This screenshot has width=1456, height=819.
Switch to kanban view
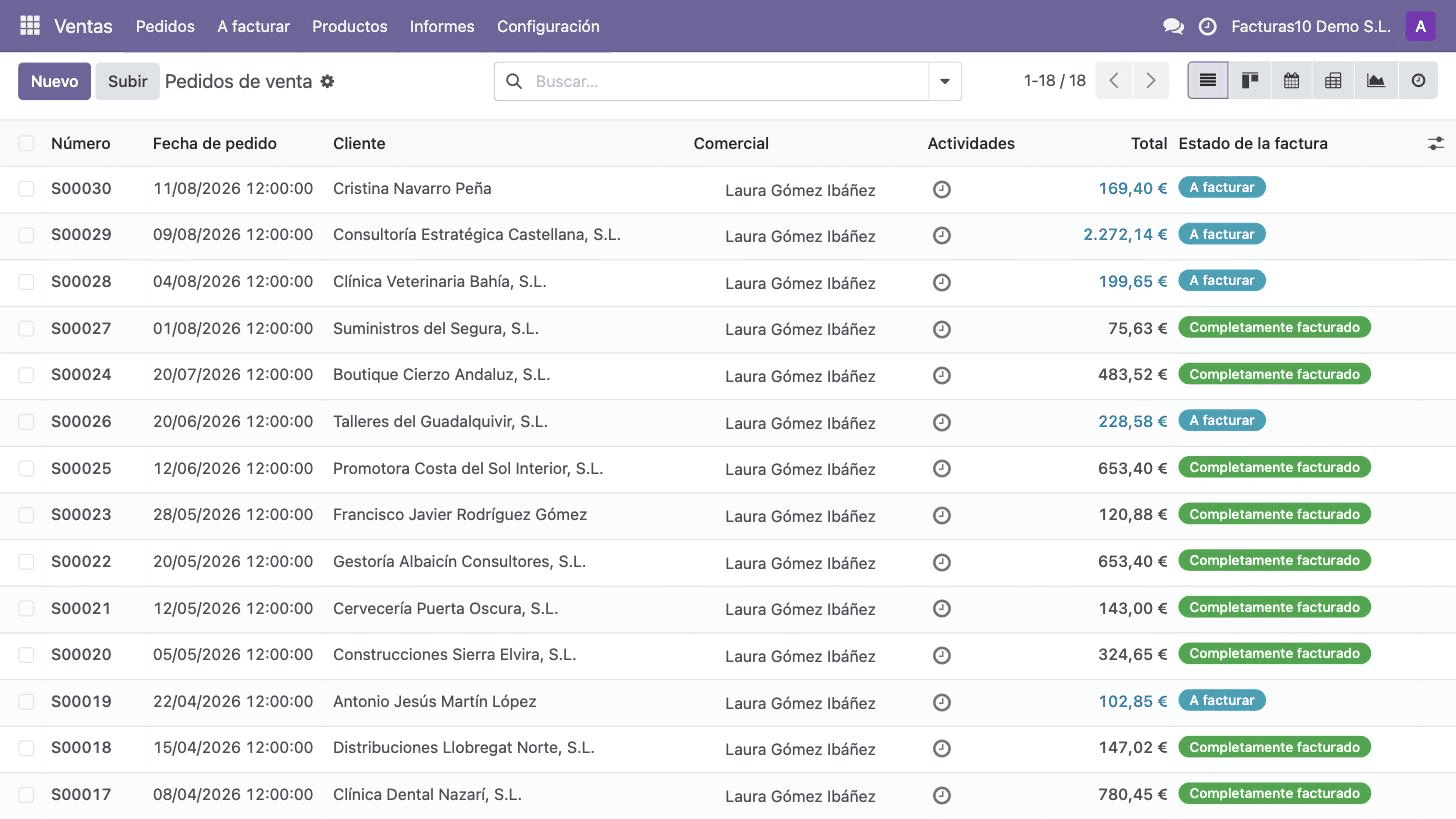click(x=1250, y=81)
